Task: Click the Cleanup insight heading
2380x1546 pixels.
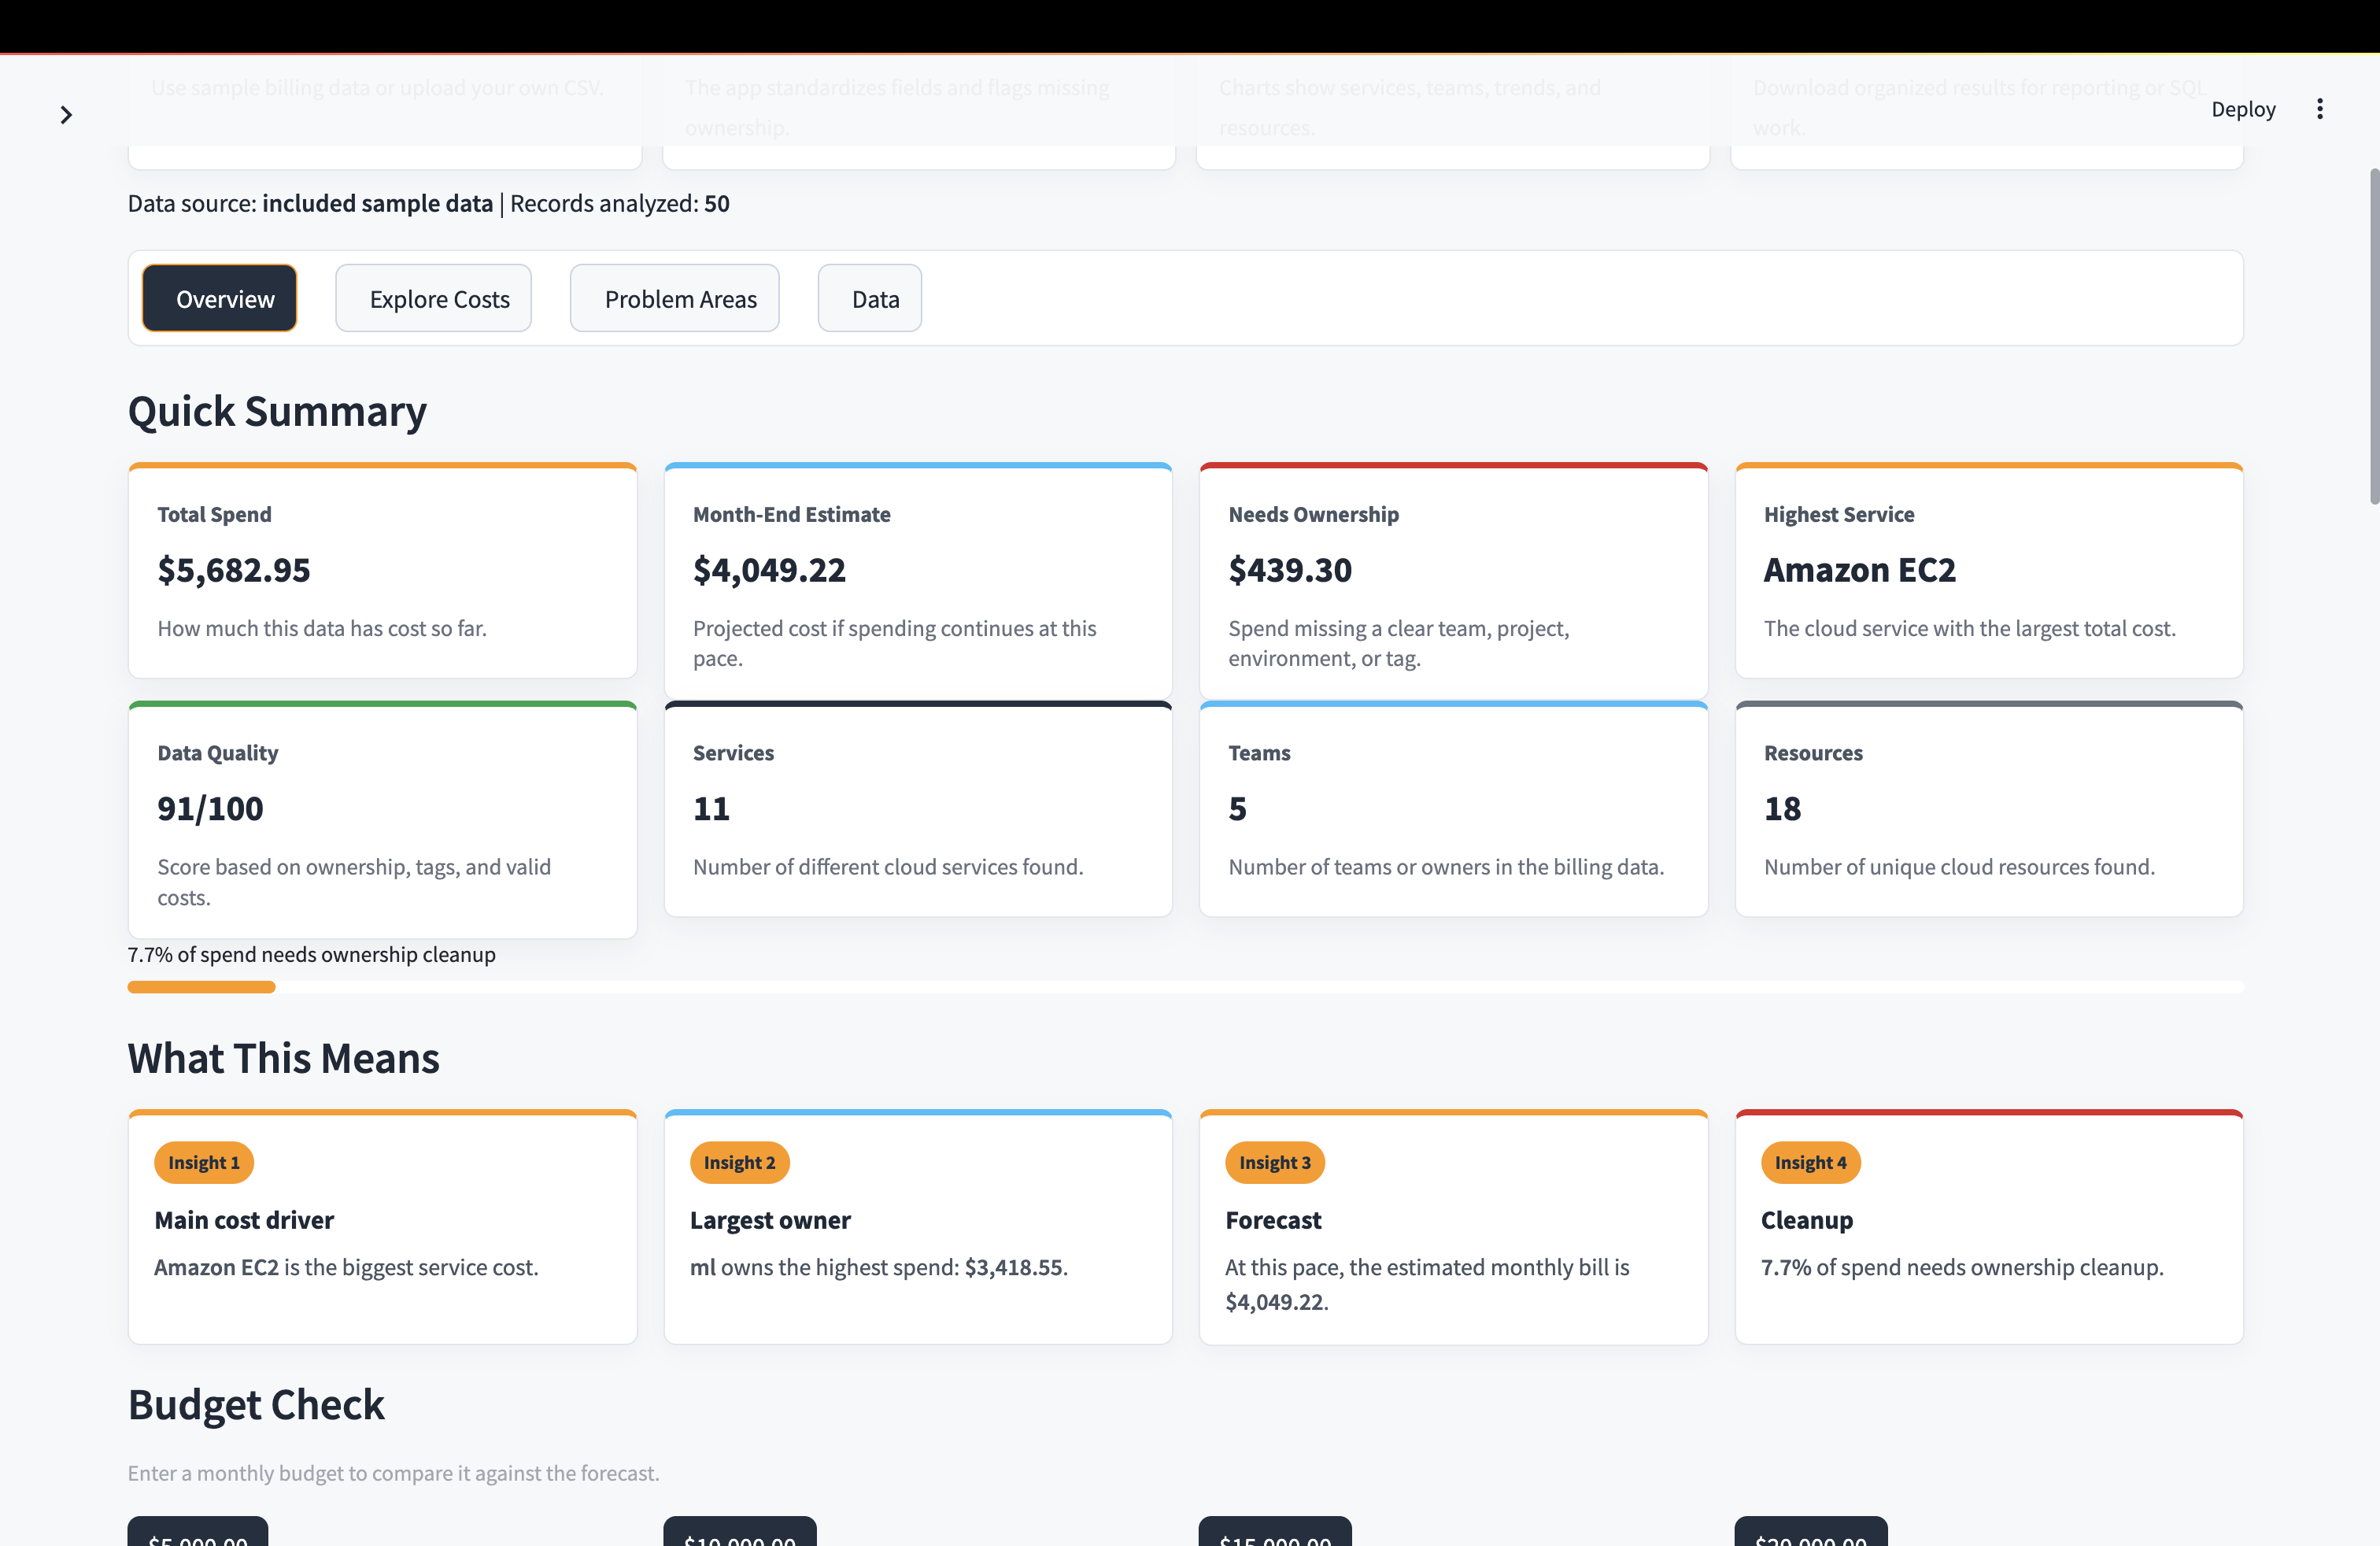Action: (x=1806, y=1220)
